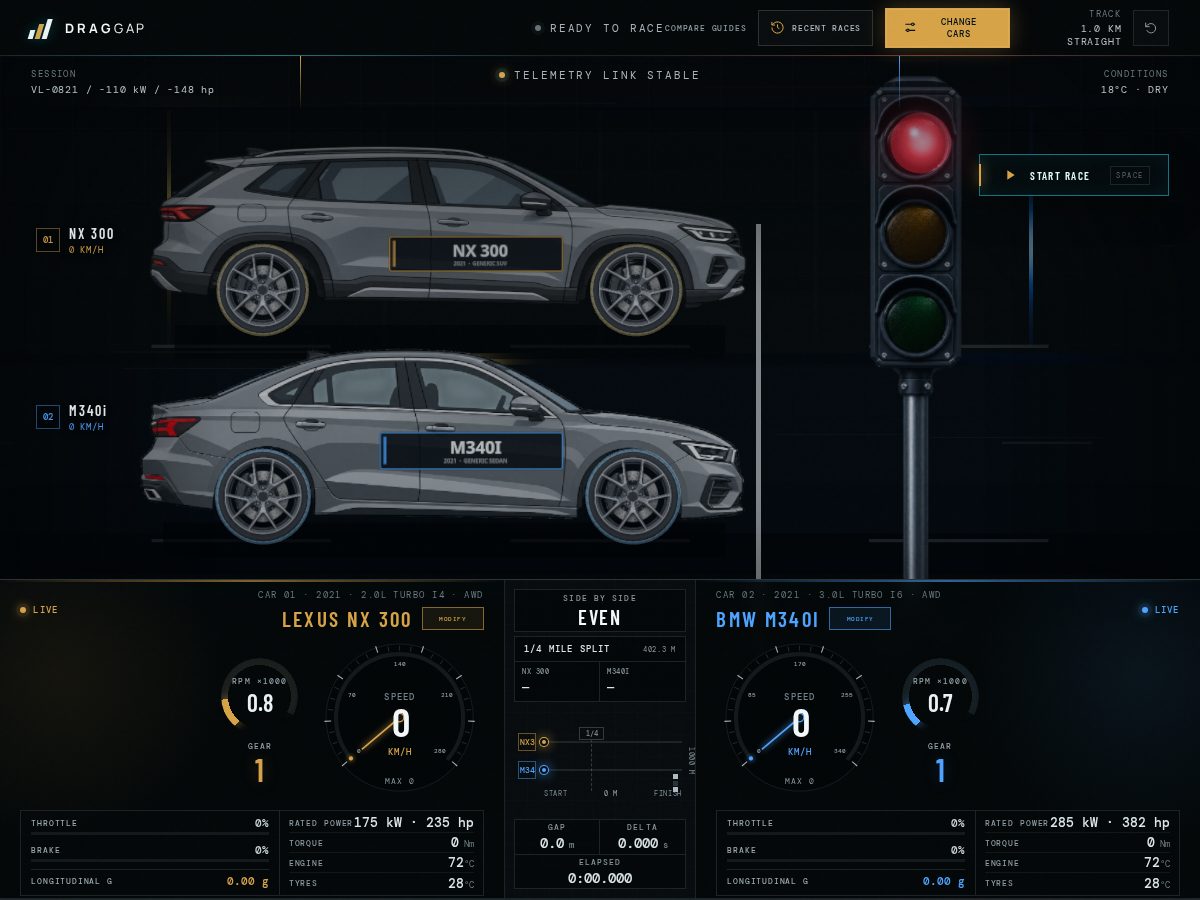Click the 1/4 marker on the track strip
This screenshot has width=1200, height=900.
(591, 733)
